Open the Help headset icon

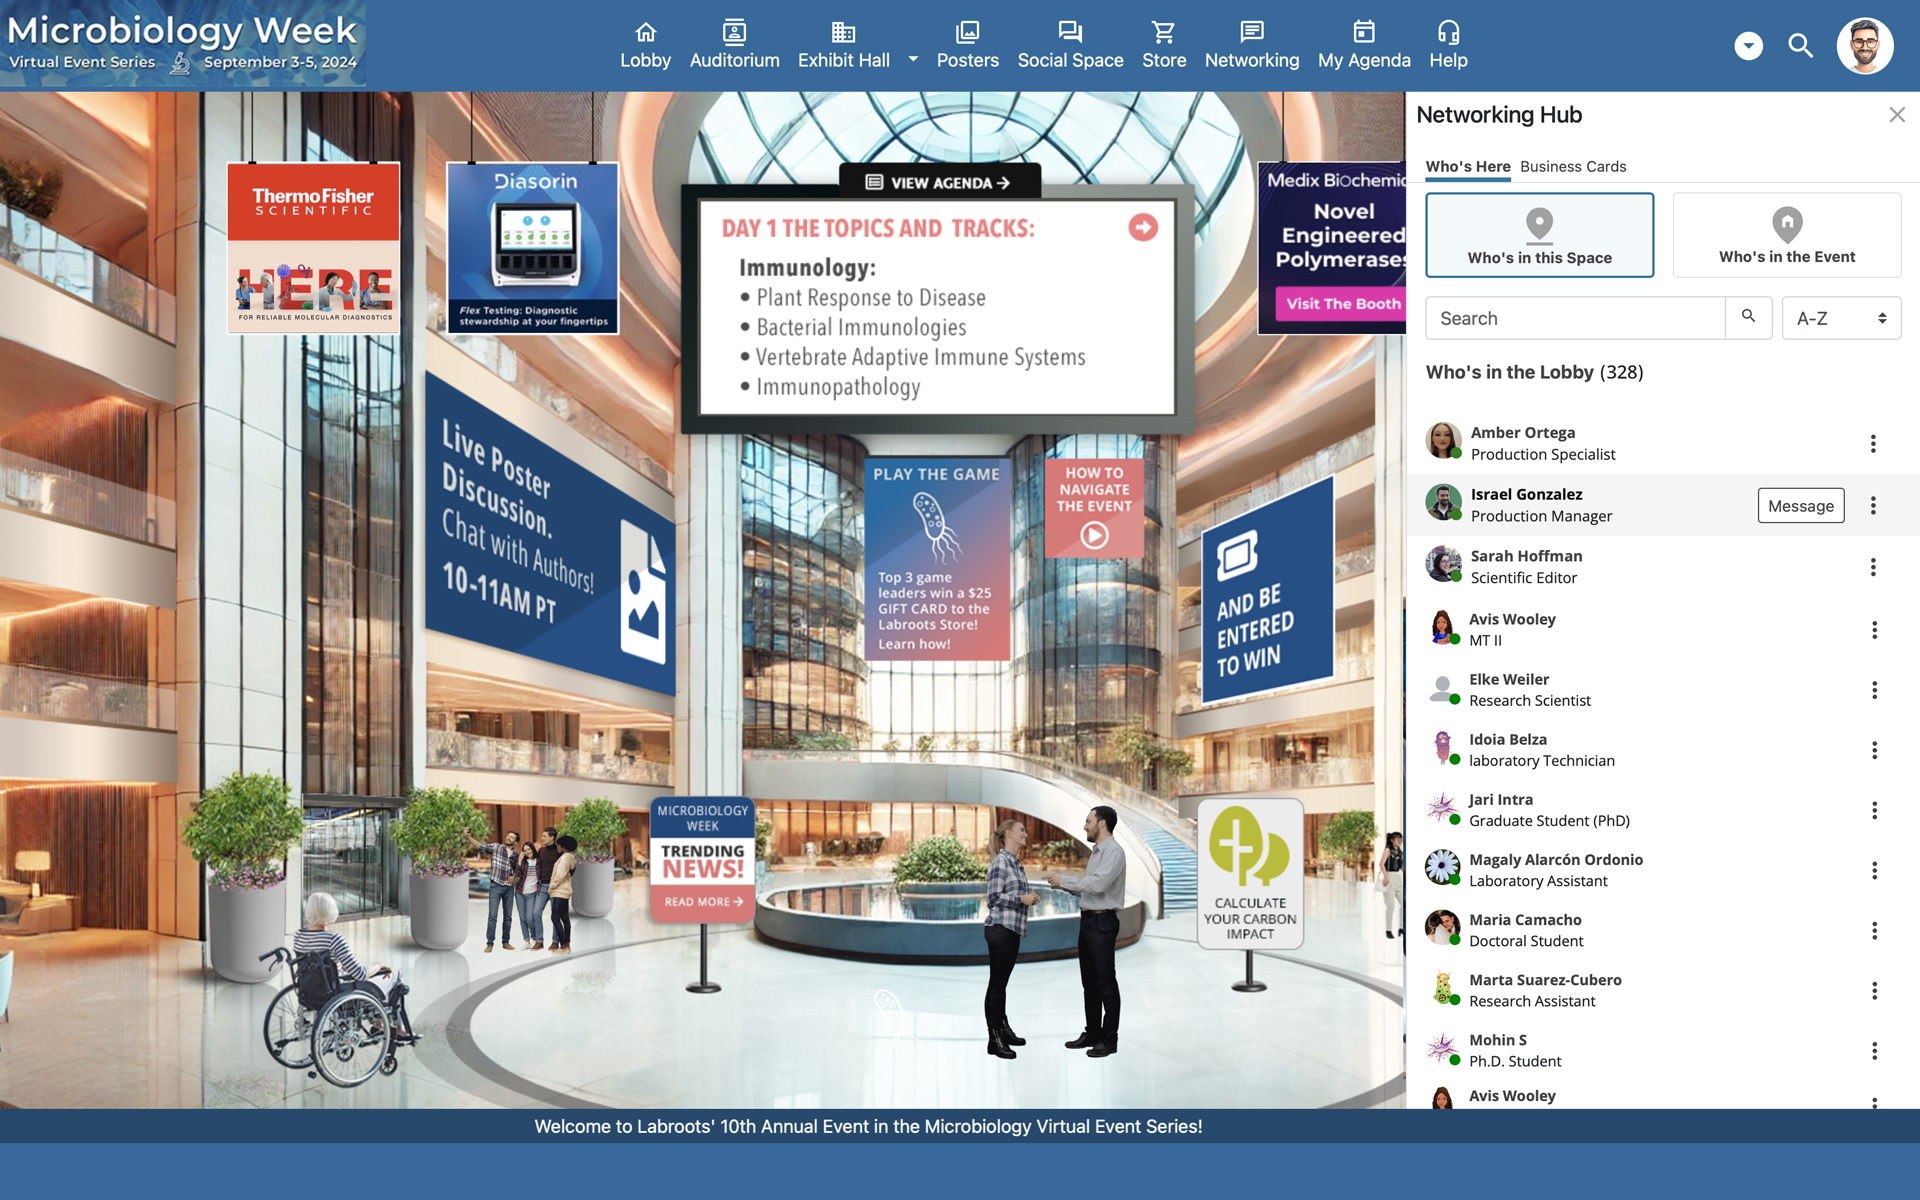[x=1448, y=33]
